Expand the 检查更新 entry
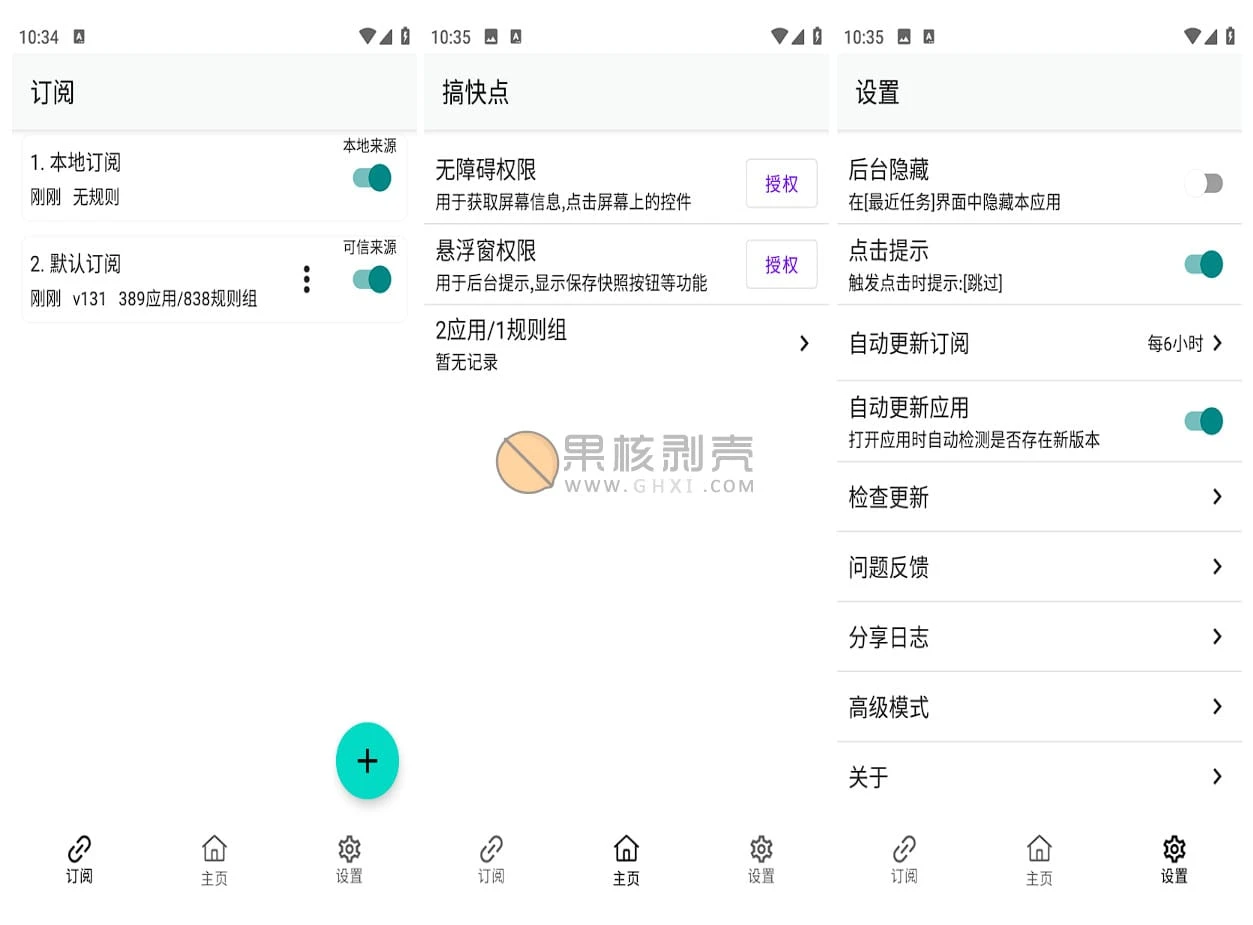 point(1038,496)
